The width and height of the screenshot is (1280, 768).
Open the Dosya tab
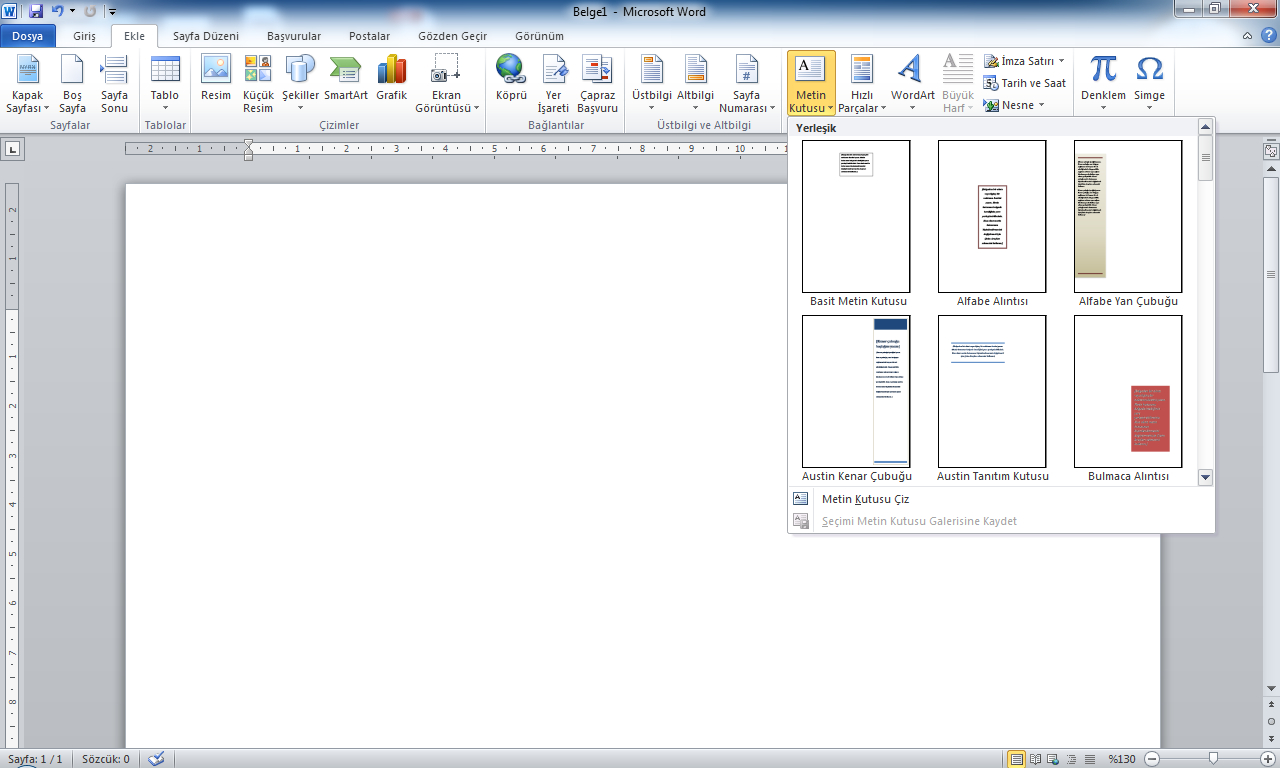(x=28, y=35)
